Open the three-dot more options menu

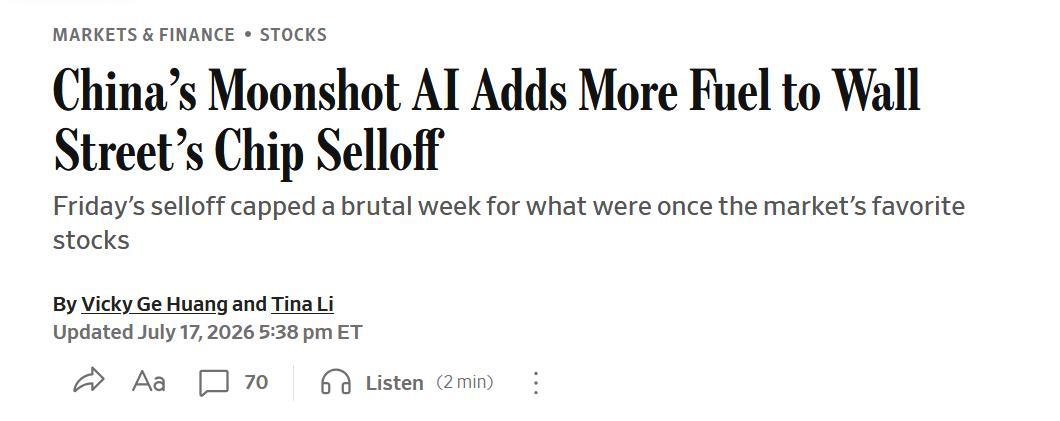(535, 382)
